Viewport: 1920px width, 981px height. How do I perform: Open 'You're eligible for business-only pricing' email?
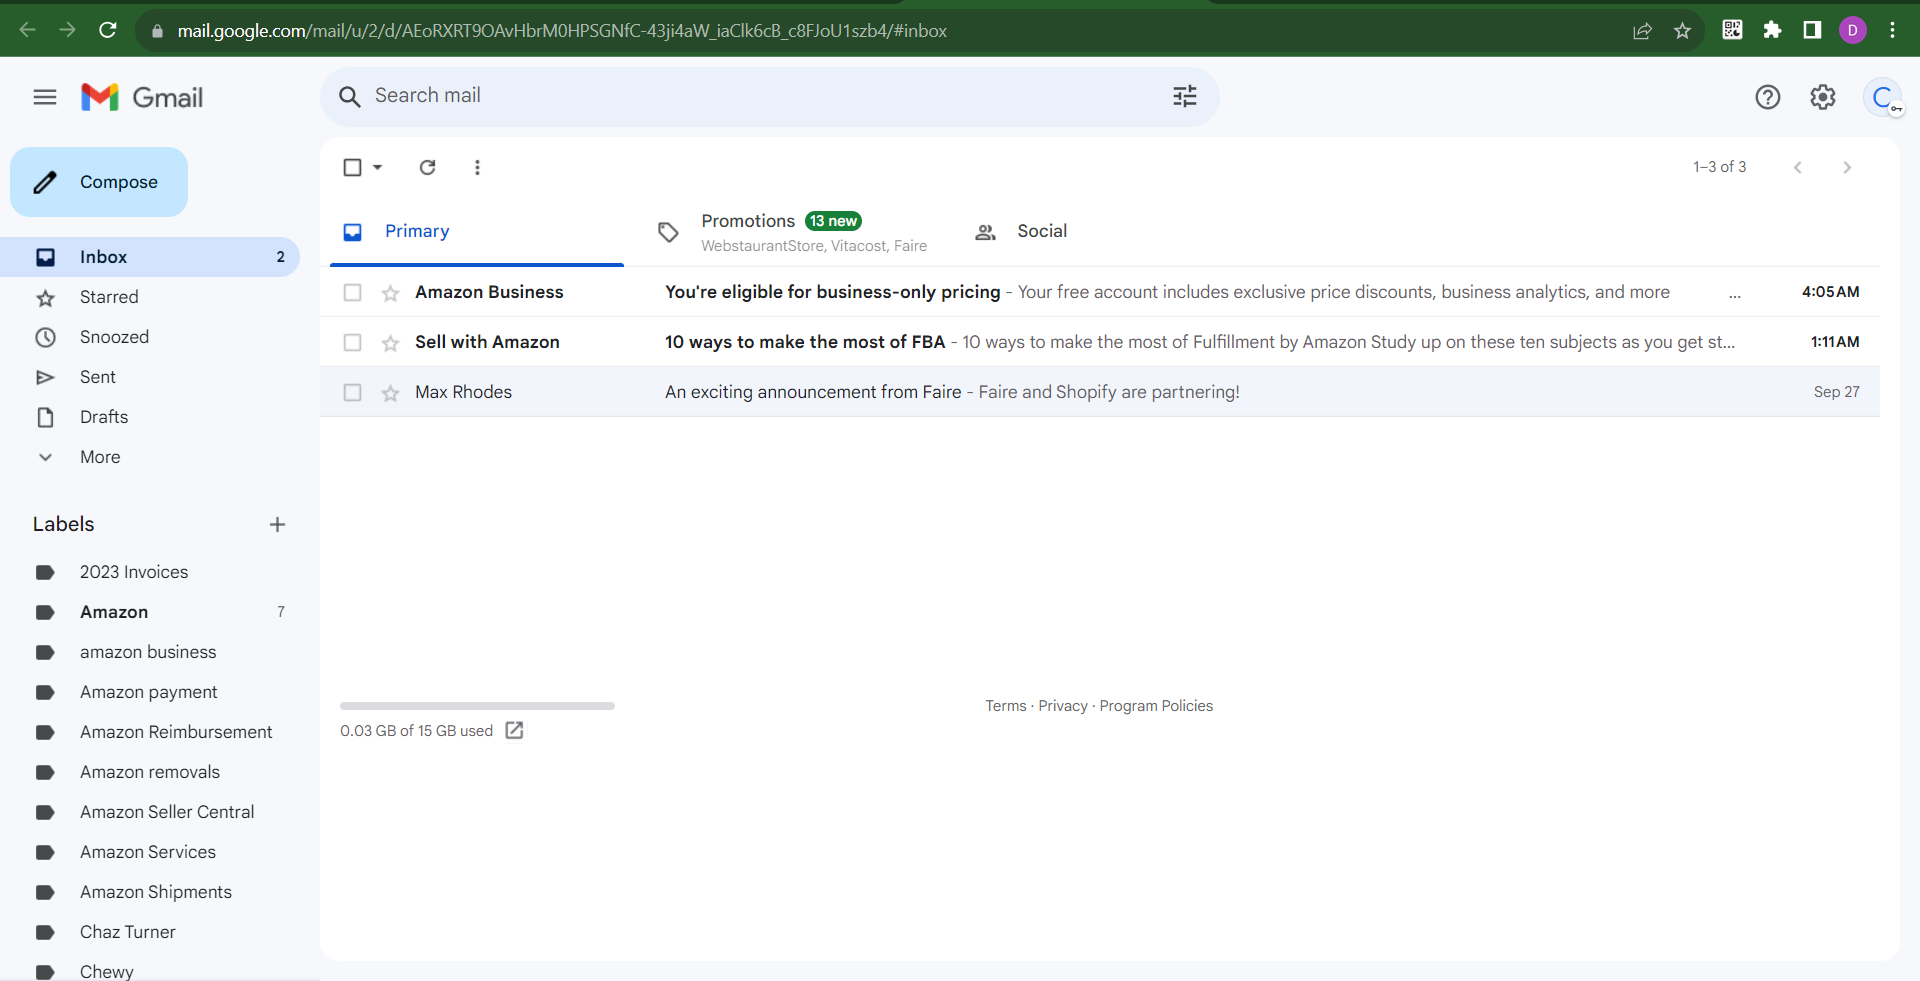(x=1100, y=292)
